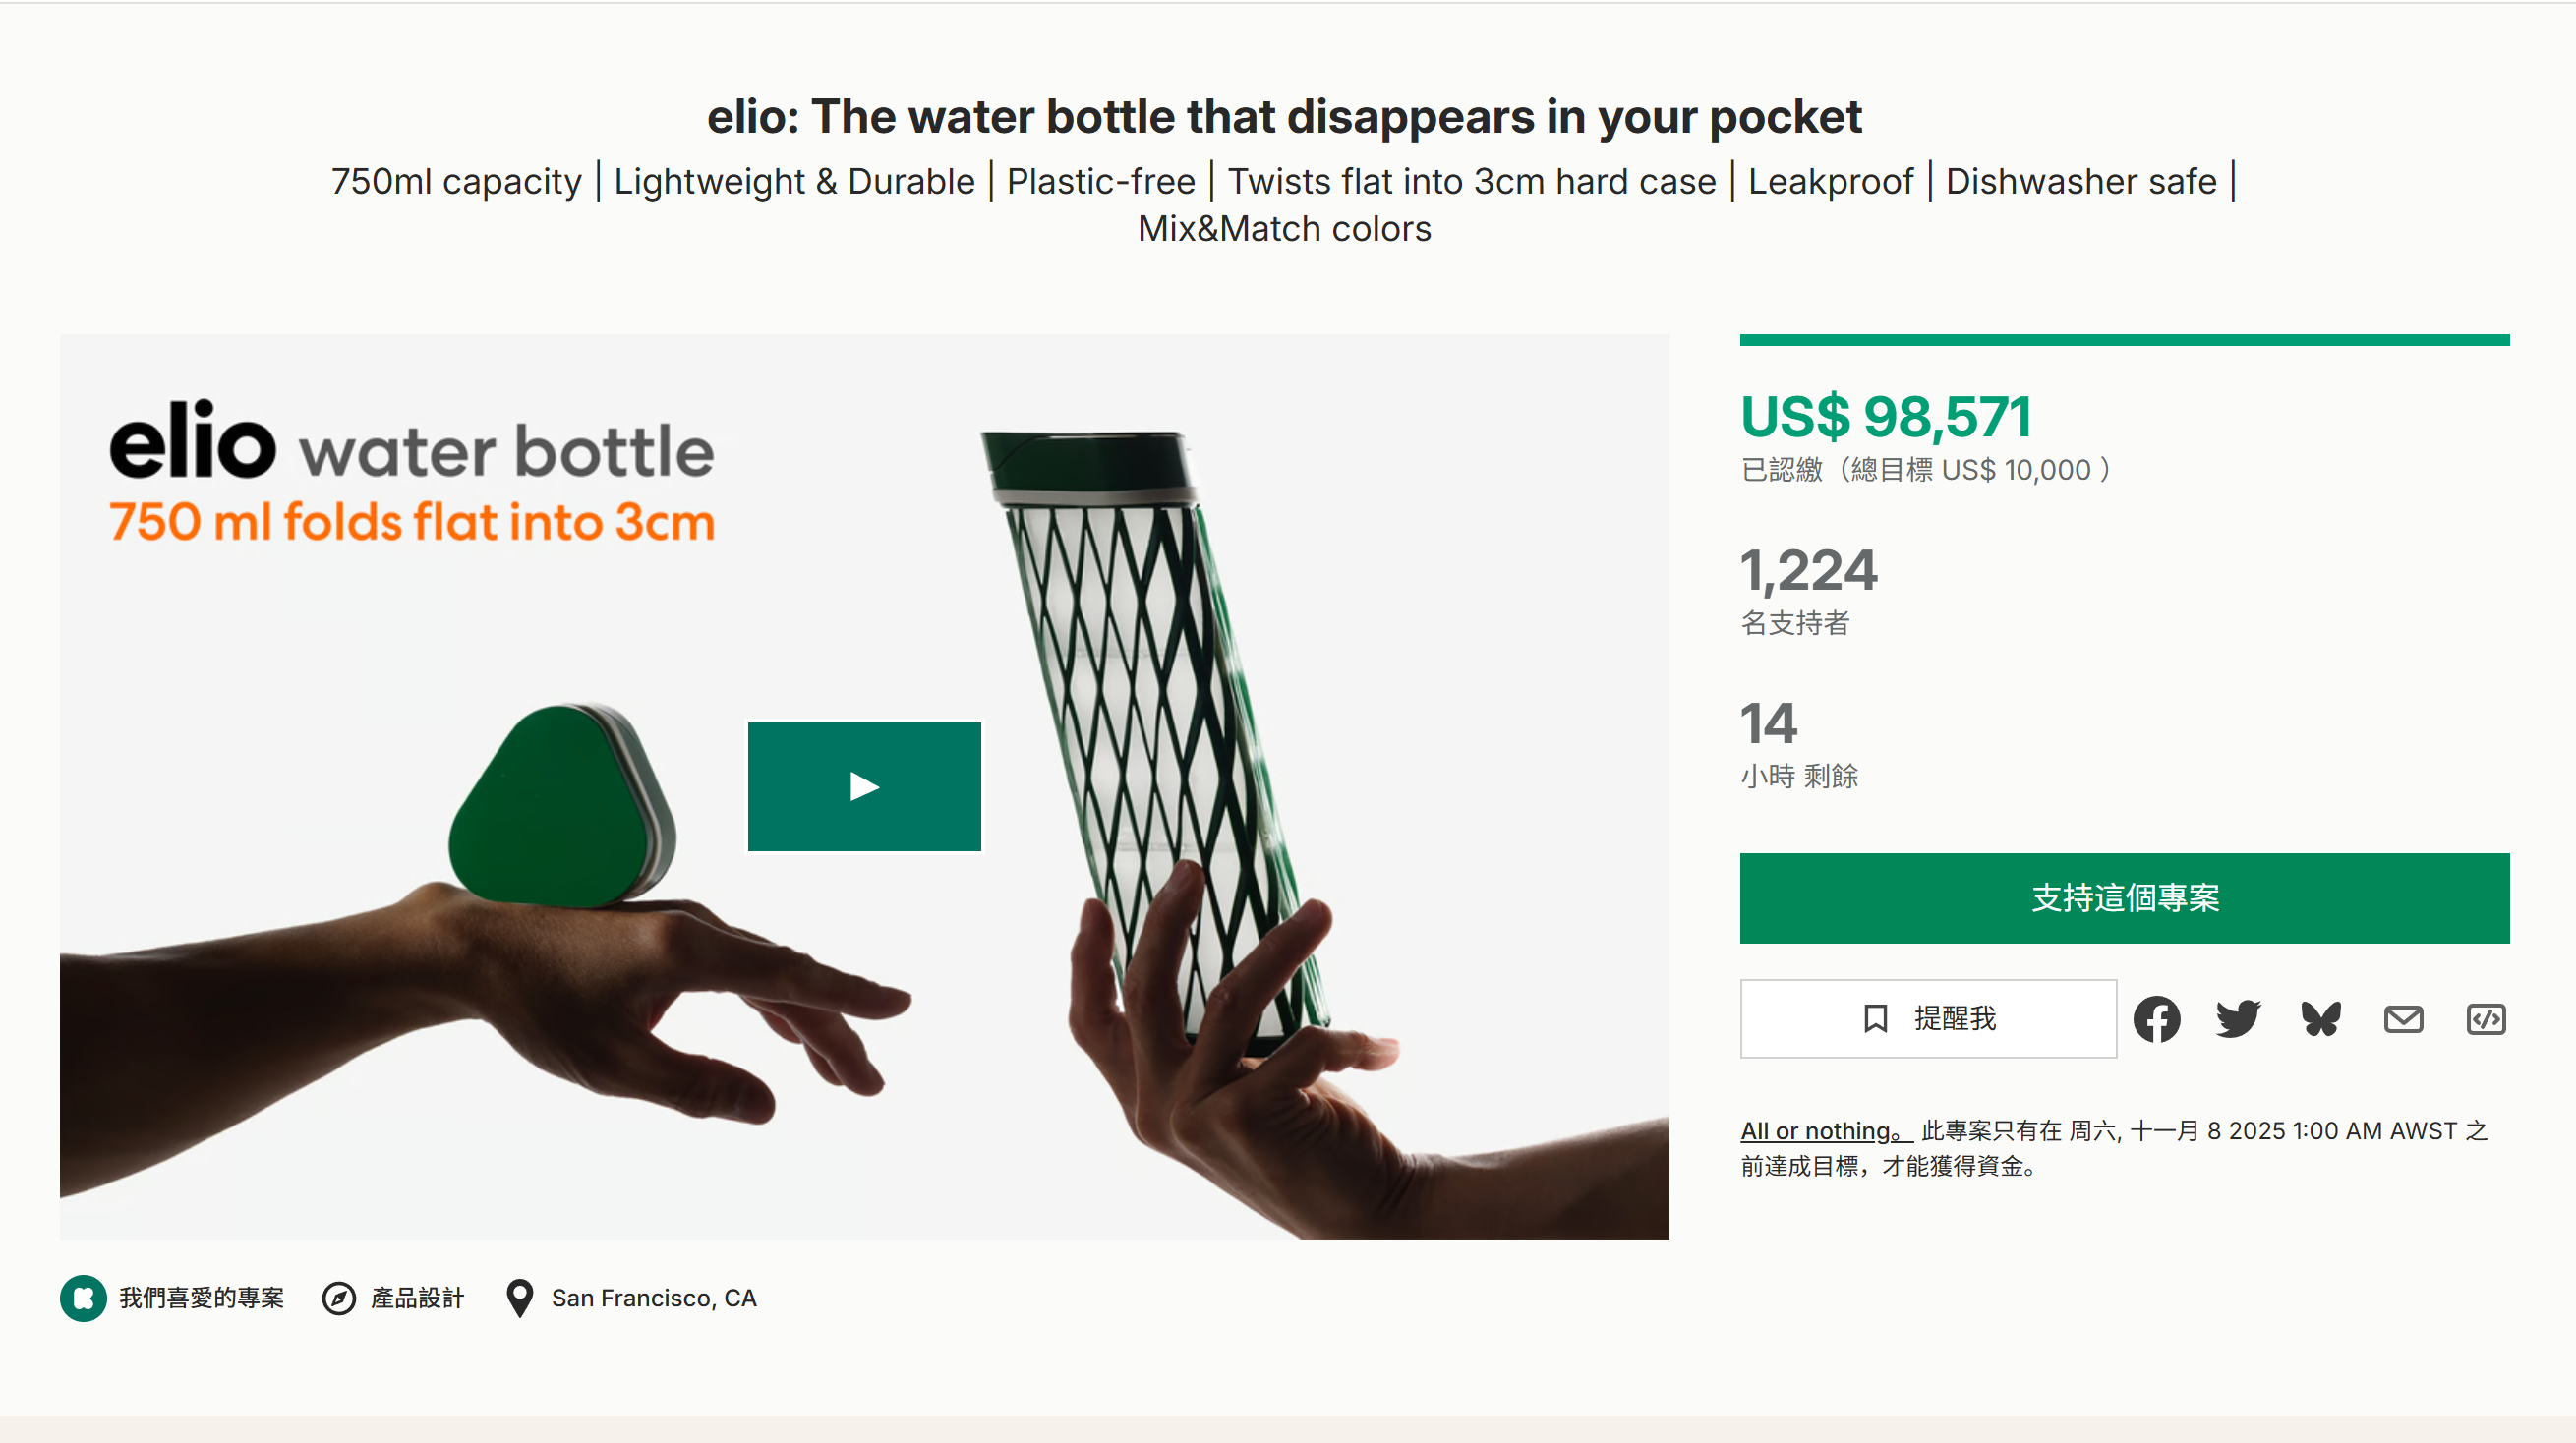Viewport: 2576px width, 1443px height.
Task: Share the project on Facebook
Action: (x=2156, y=1019)
